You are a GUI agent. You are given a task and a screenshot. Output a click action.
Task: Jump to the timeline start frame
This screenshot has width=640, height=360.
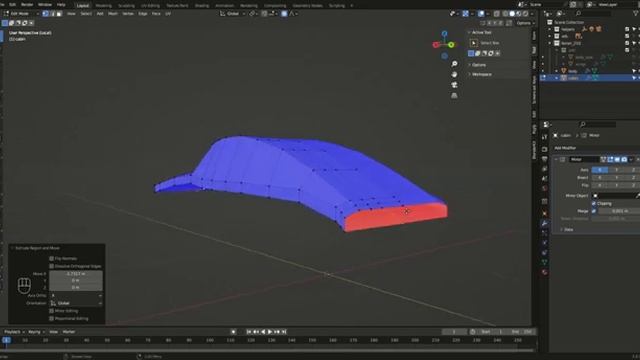[249, 332]
